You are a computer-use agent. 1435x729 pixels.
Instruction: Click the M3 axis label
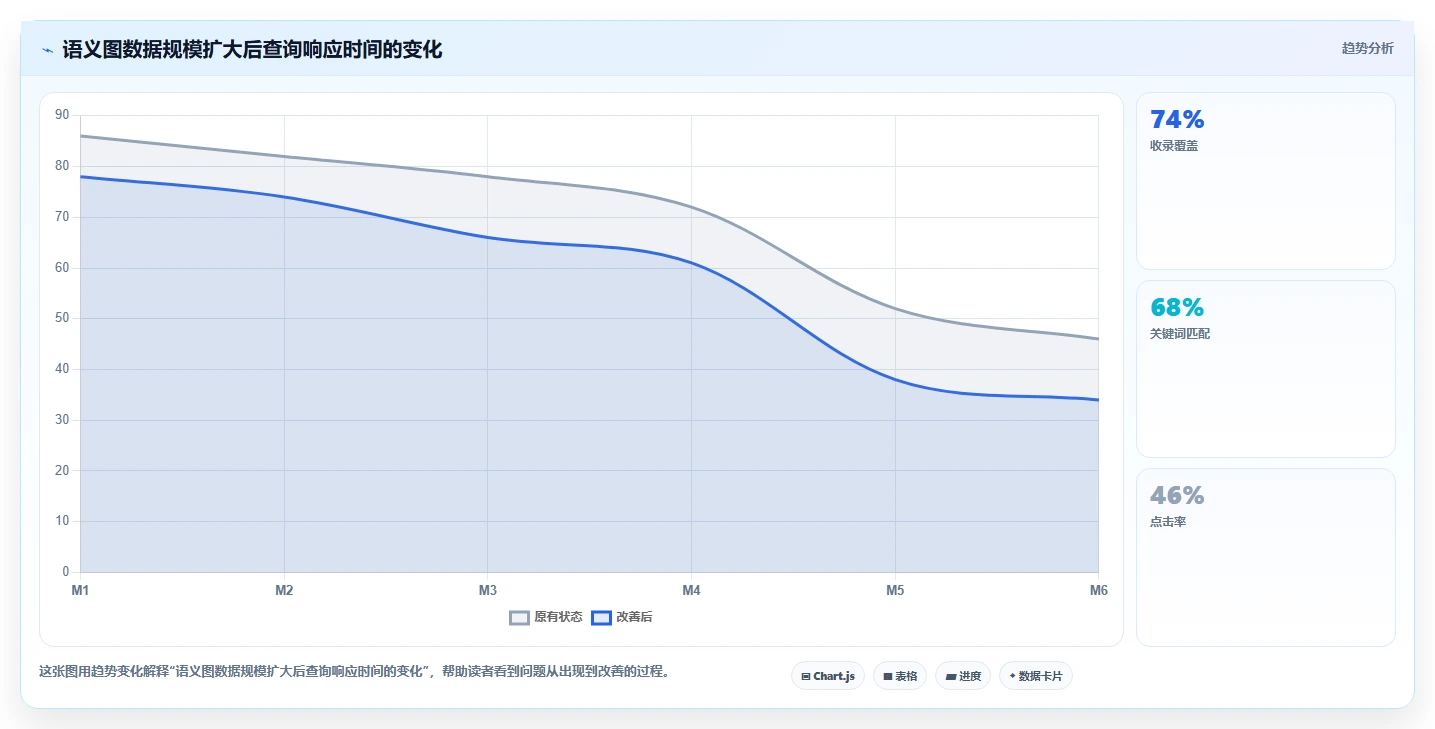click(x=487, y=590)
